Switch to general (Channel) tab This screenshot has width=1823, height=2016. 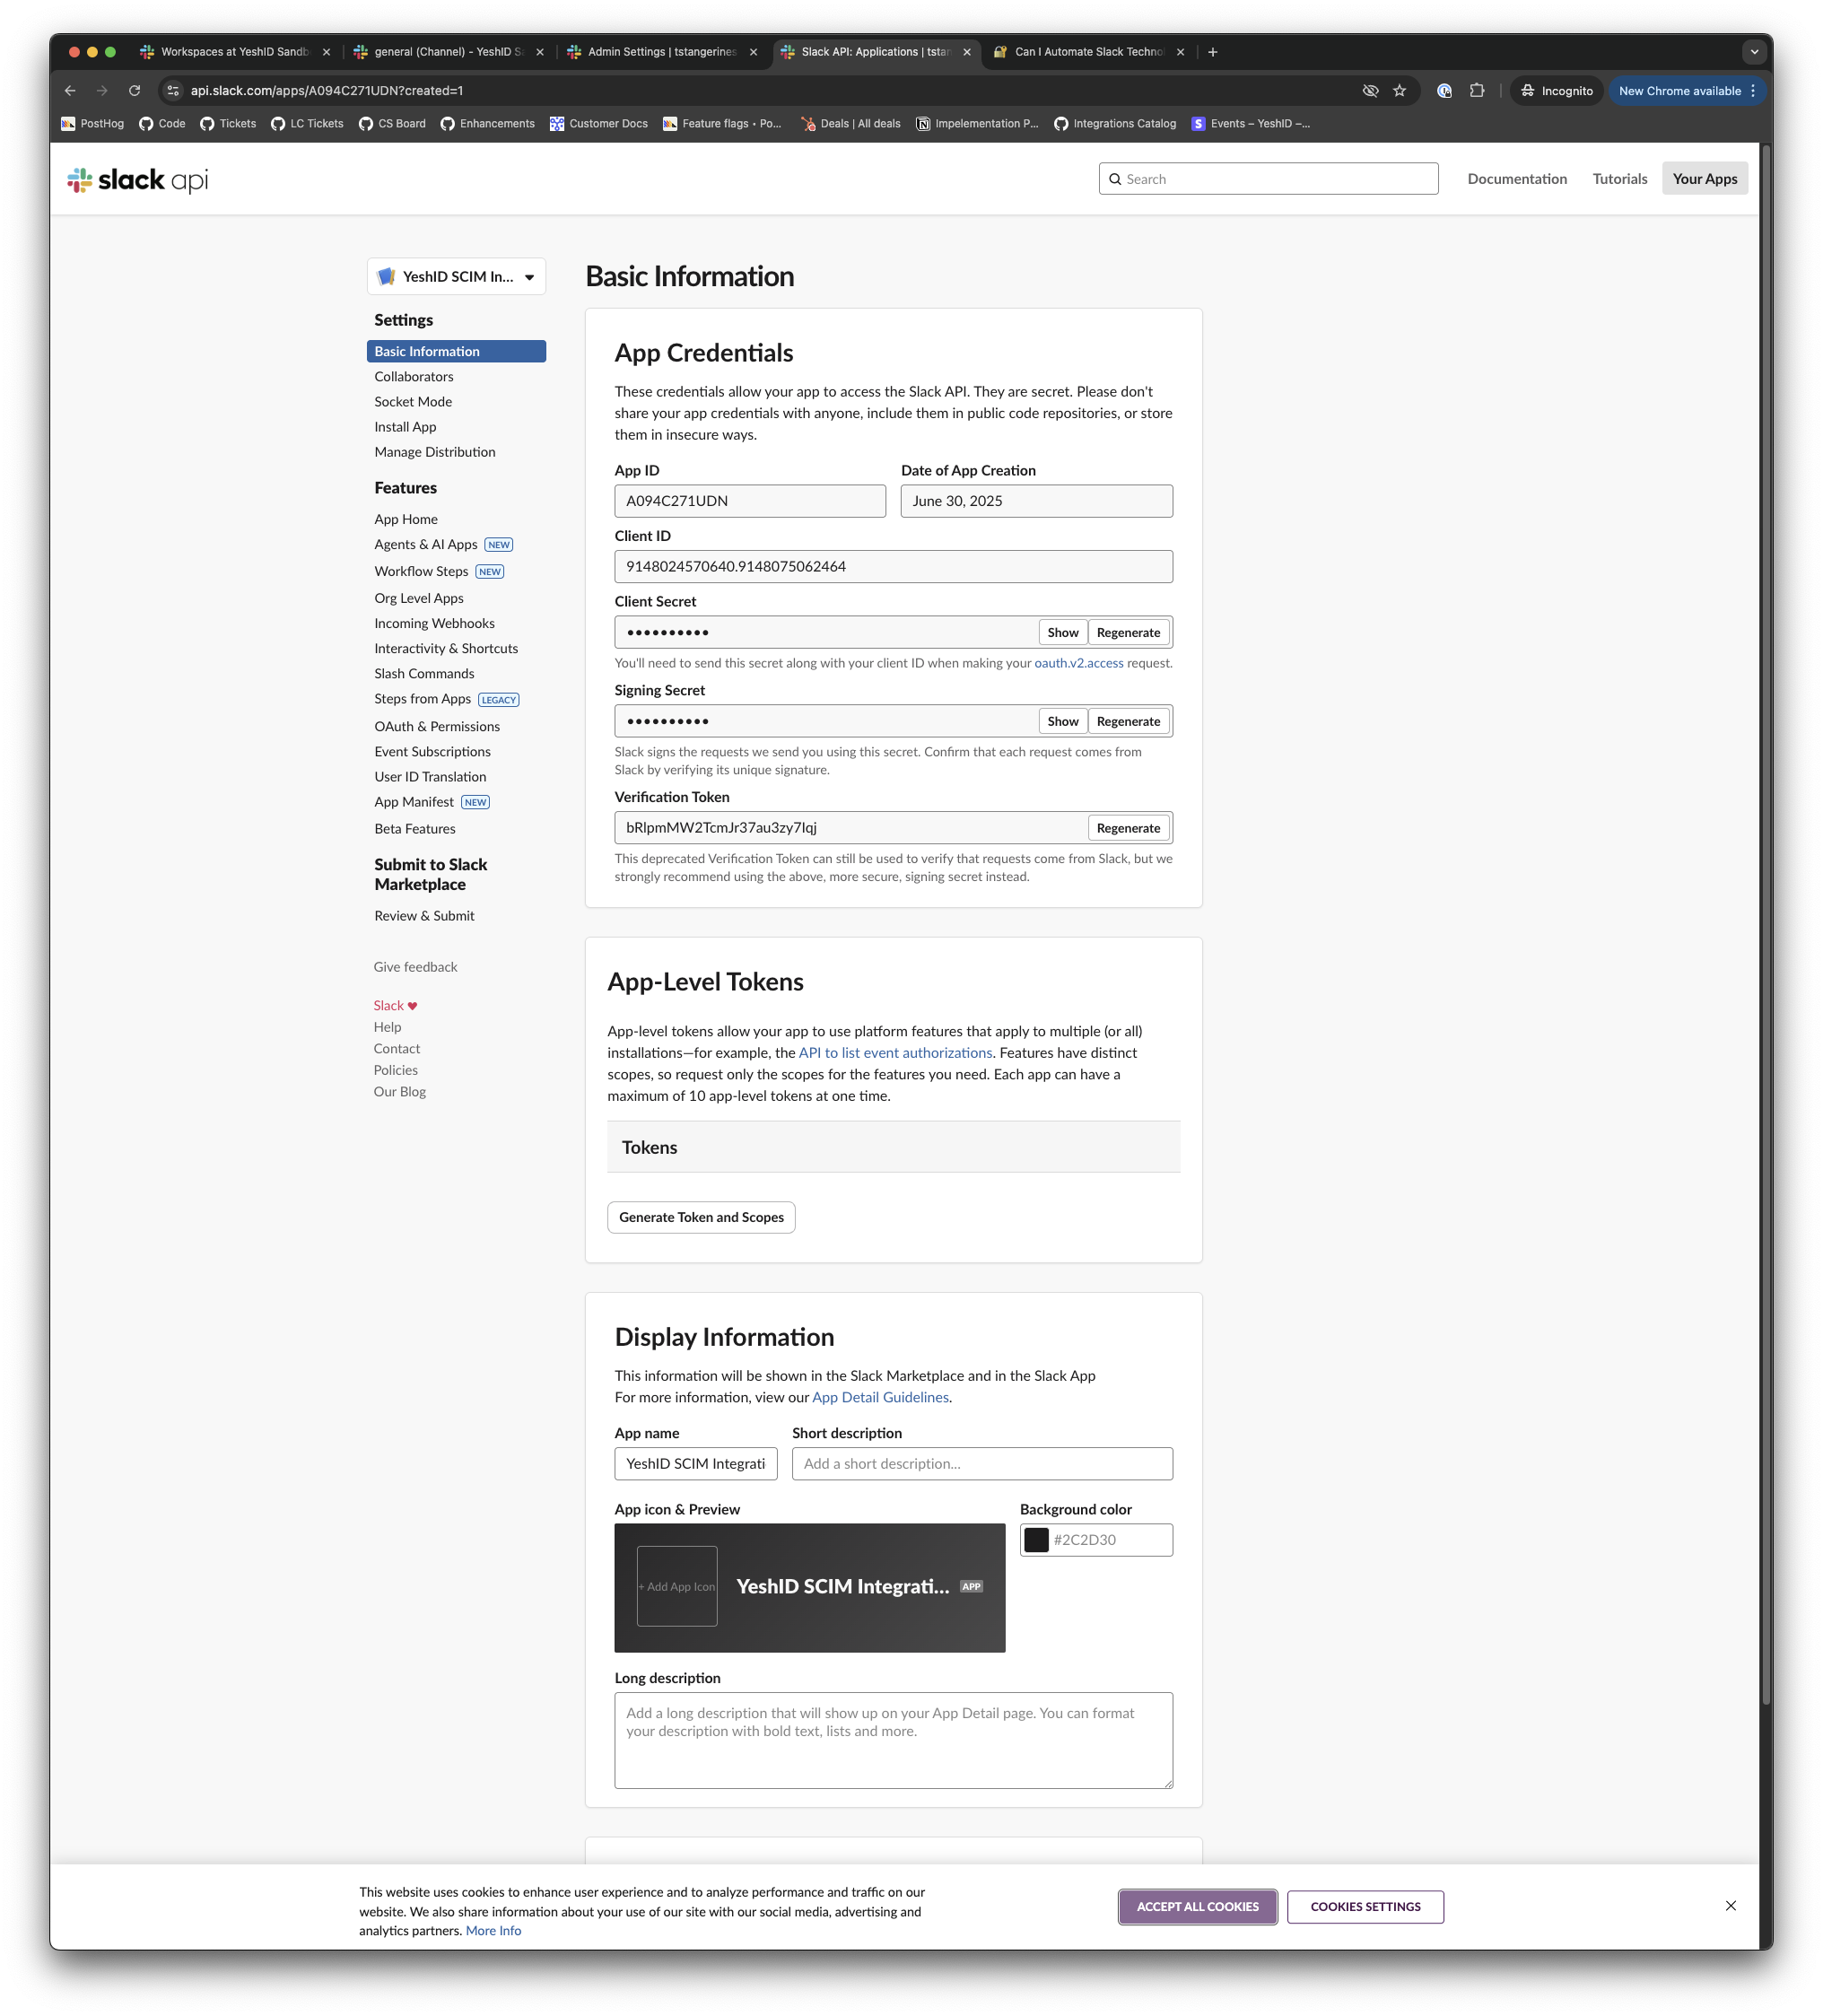(x=447, y=52)
